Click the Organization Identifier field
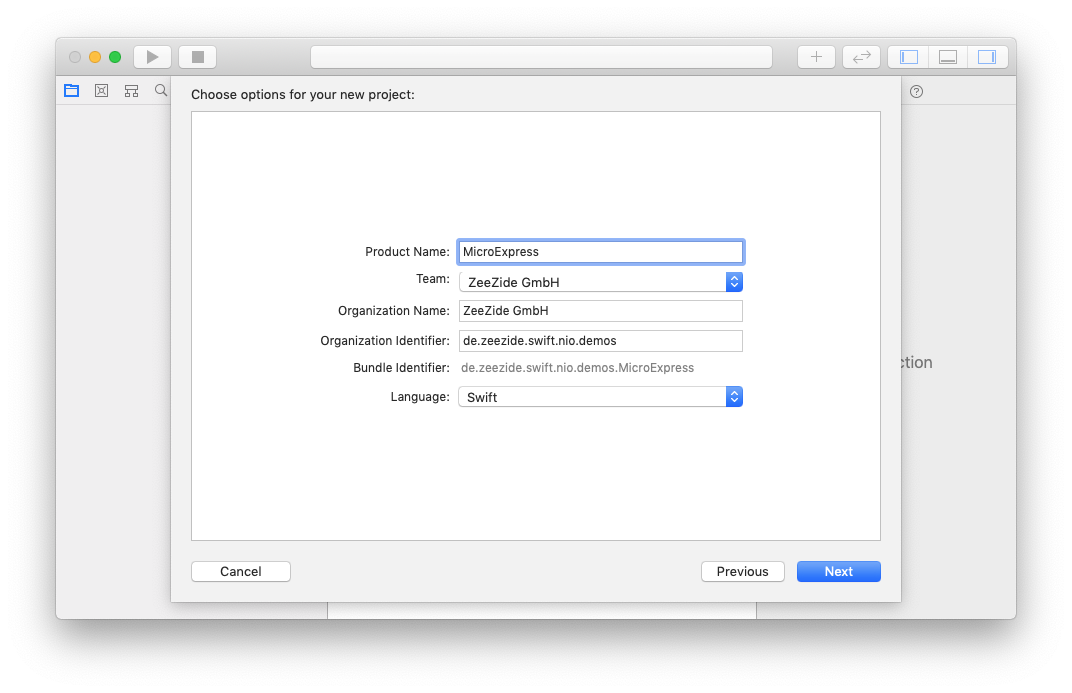 (x=601, y=341)
